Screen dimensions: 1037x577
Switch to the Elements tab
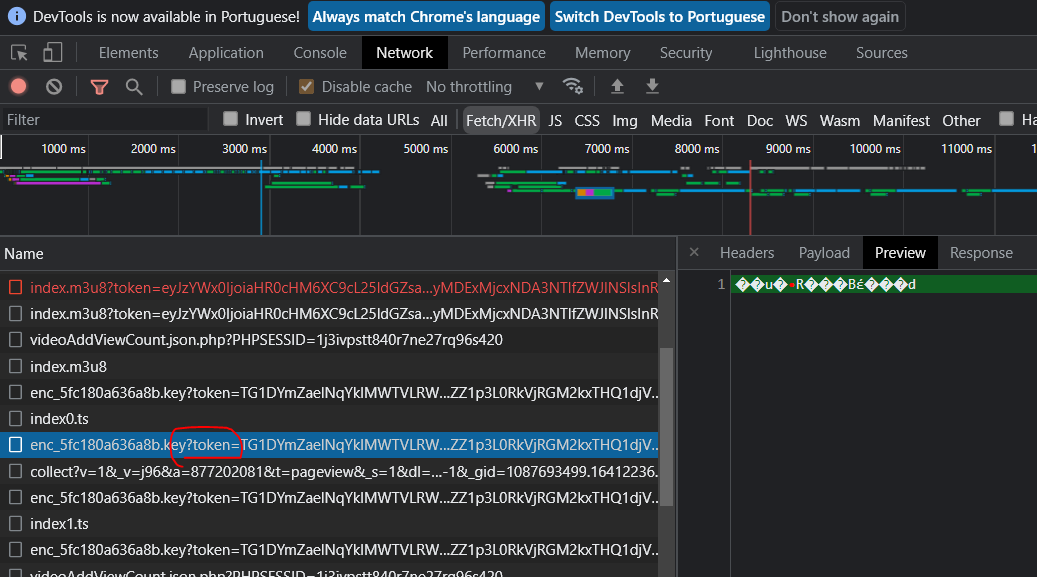point(128,53)
